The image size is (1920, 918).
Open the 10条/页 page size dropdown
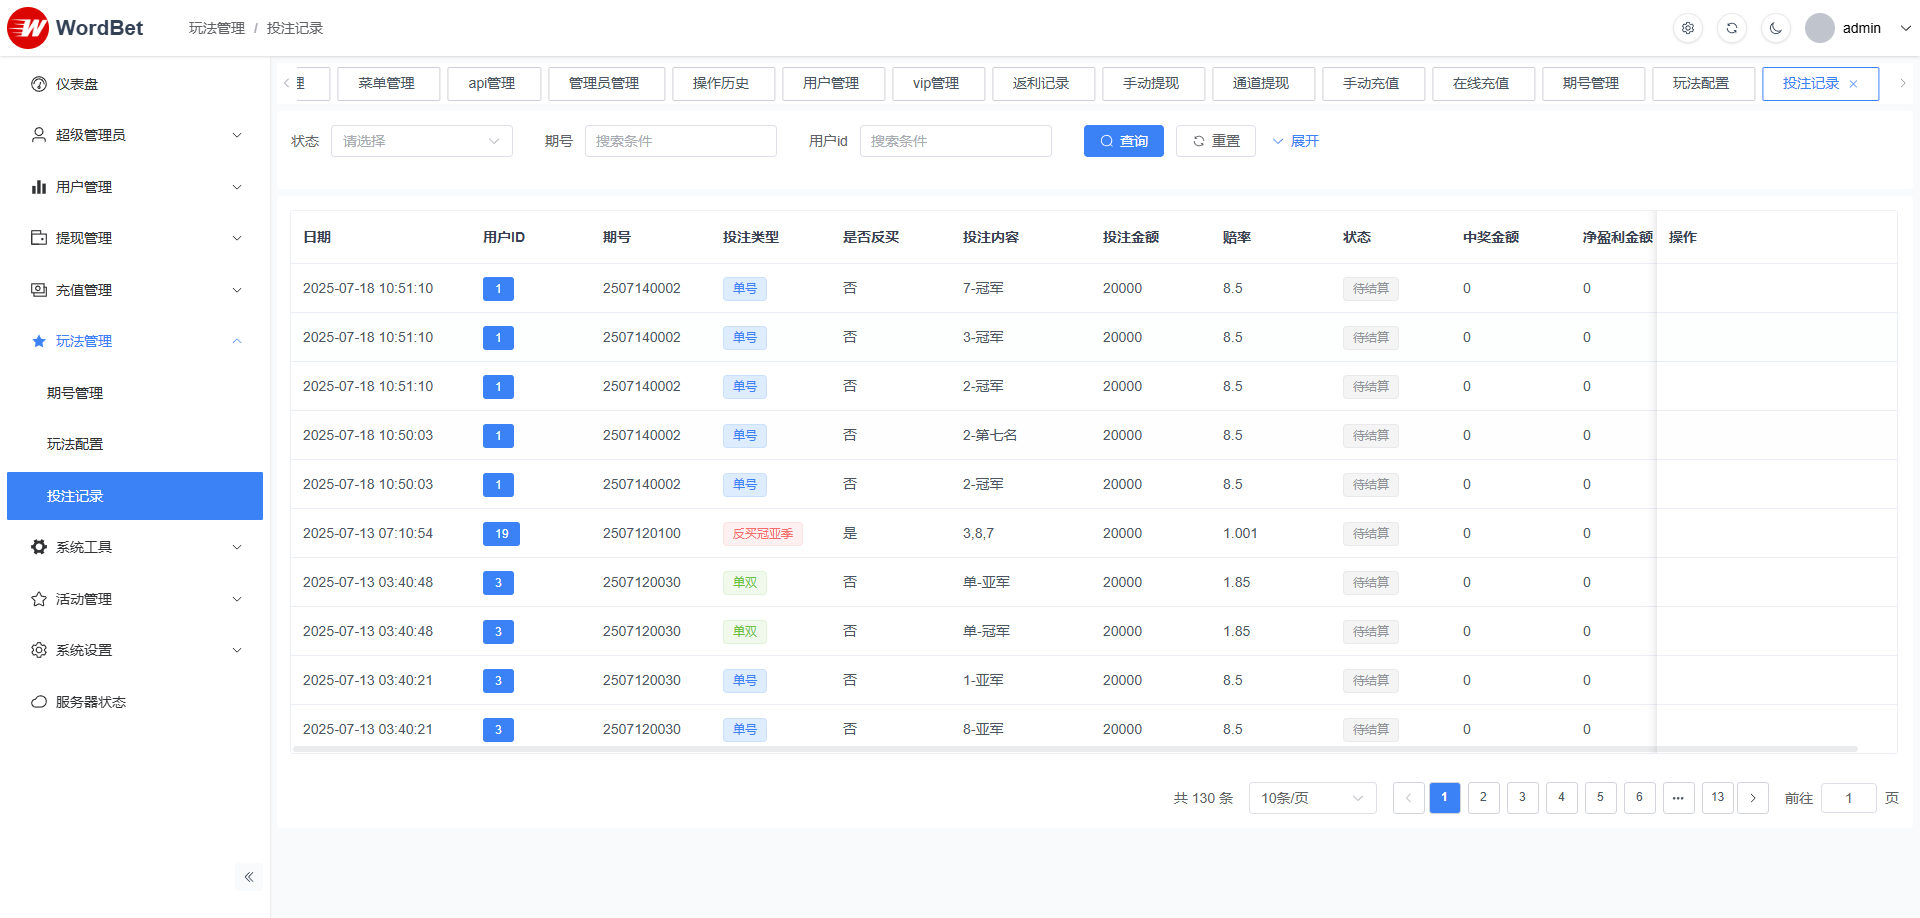(1312, 798)
